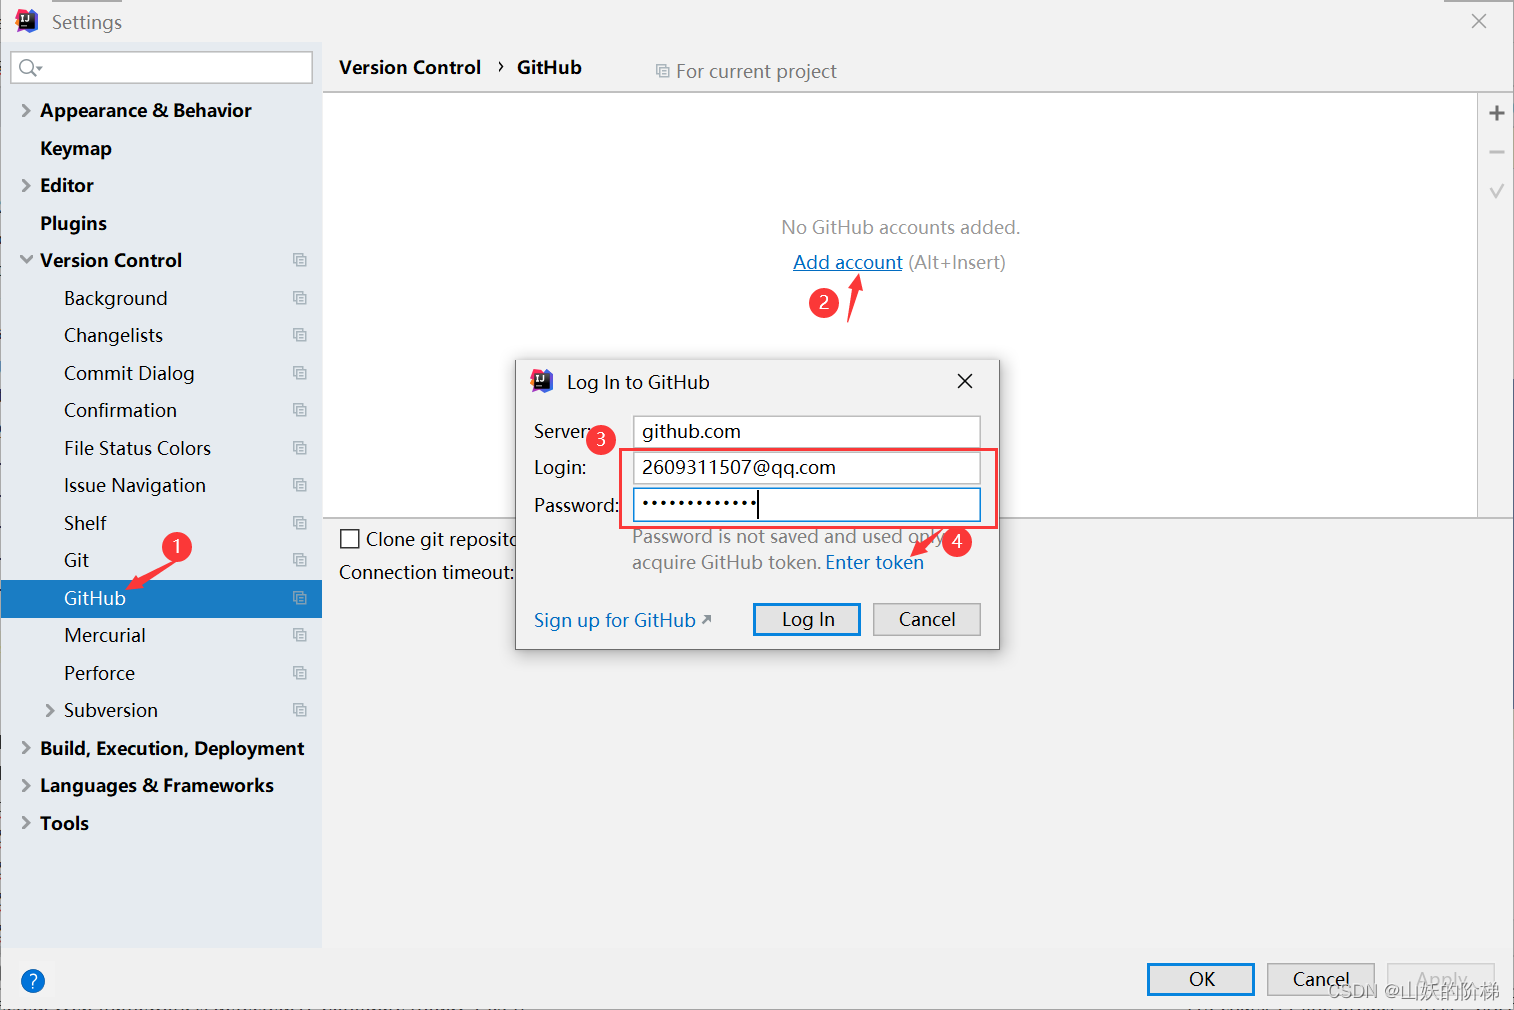Open Background under Version Control

(116, 298)
